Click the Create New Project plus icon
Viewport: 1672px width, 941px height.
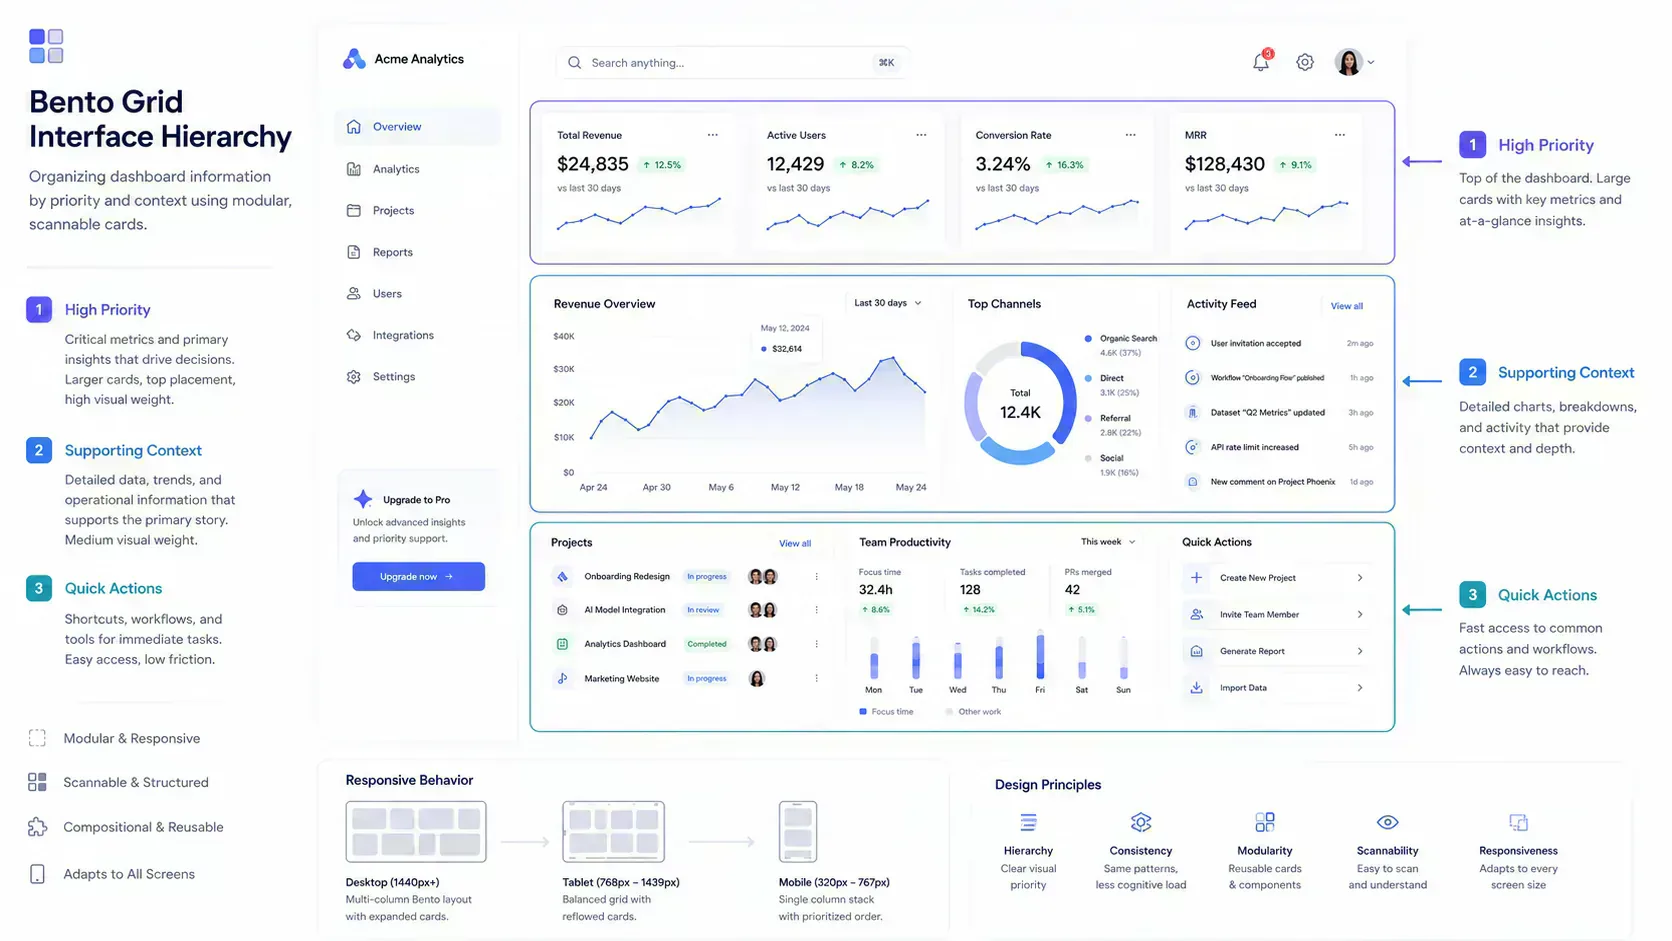coord(1196,577)
